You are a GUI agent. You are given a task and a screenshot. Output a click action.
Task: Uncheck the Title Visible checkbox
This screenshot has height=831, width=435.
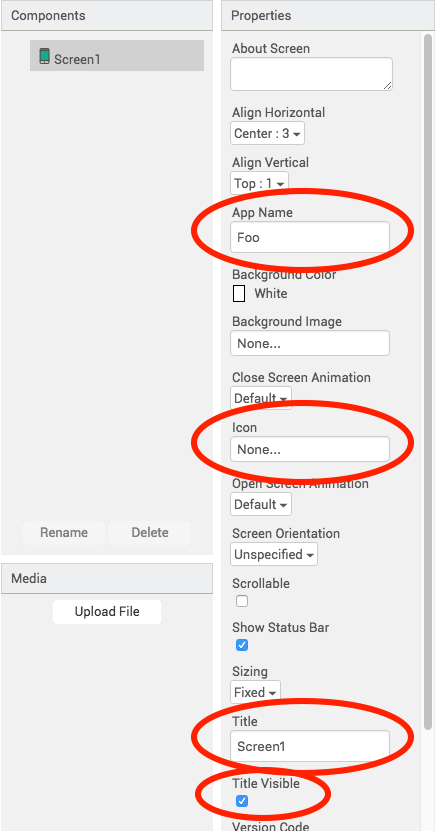[x=242, y=801]
